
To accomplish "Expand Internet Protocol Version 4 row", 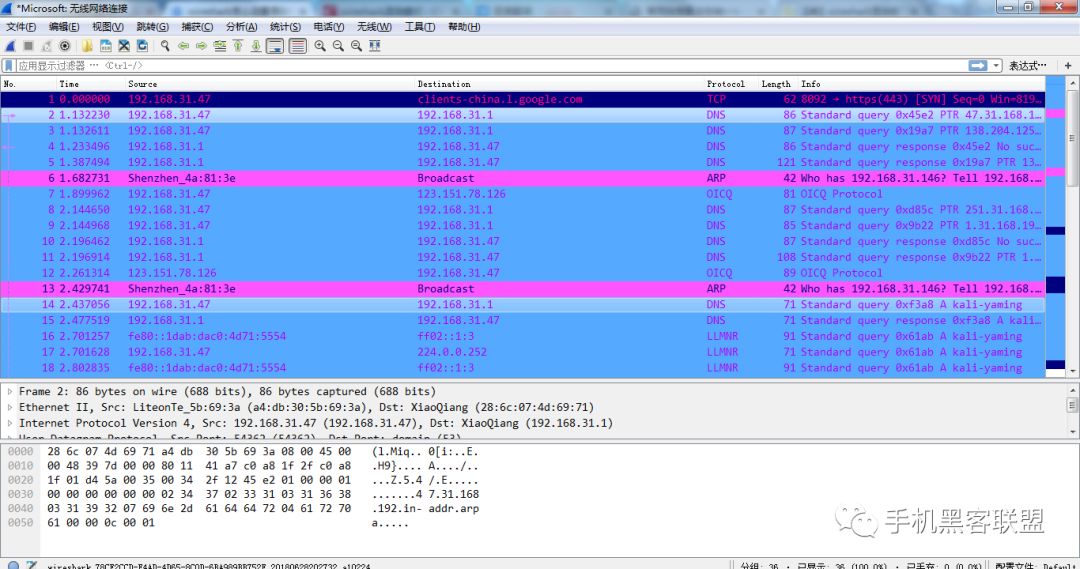I will click(x=10, y=423).
